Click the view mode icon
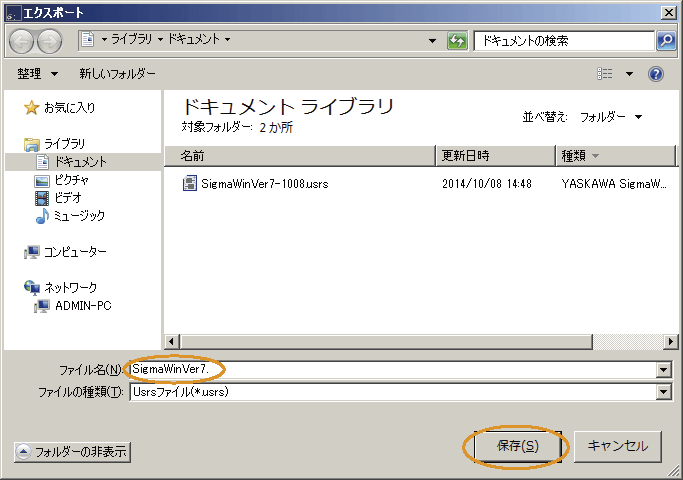Screen dimensions: 683x480 (605, 74)
